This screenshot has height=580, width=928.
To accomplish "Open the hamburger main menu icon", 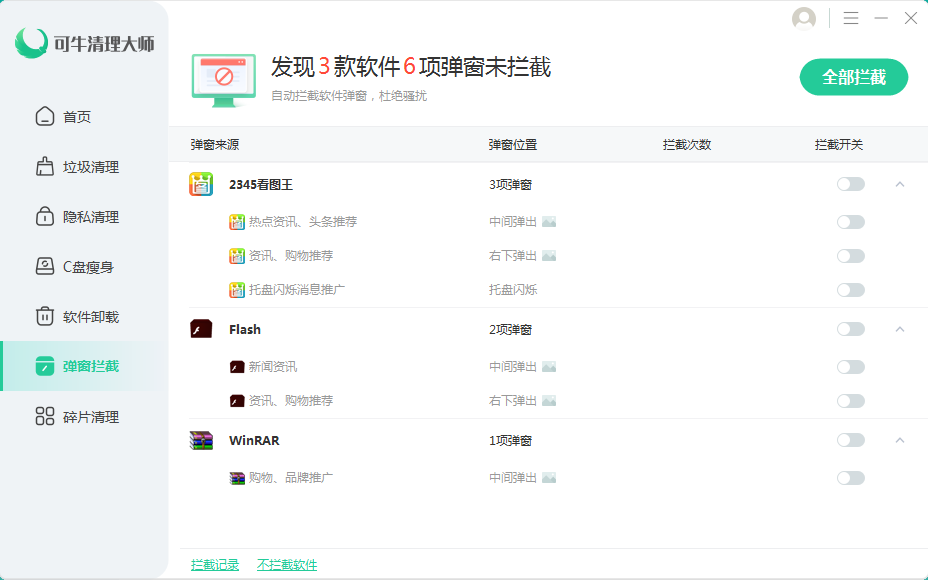I will coord(851,18).
